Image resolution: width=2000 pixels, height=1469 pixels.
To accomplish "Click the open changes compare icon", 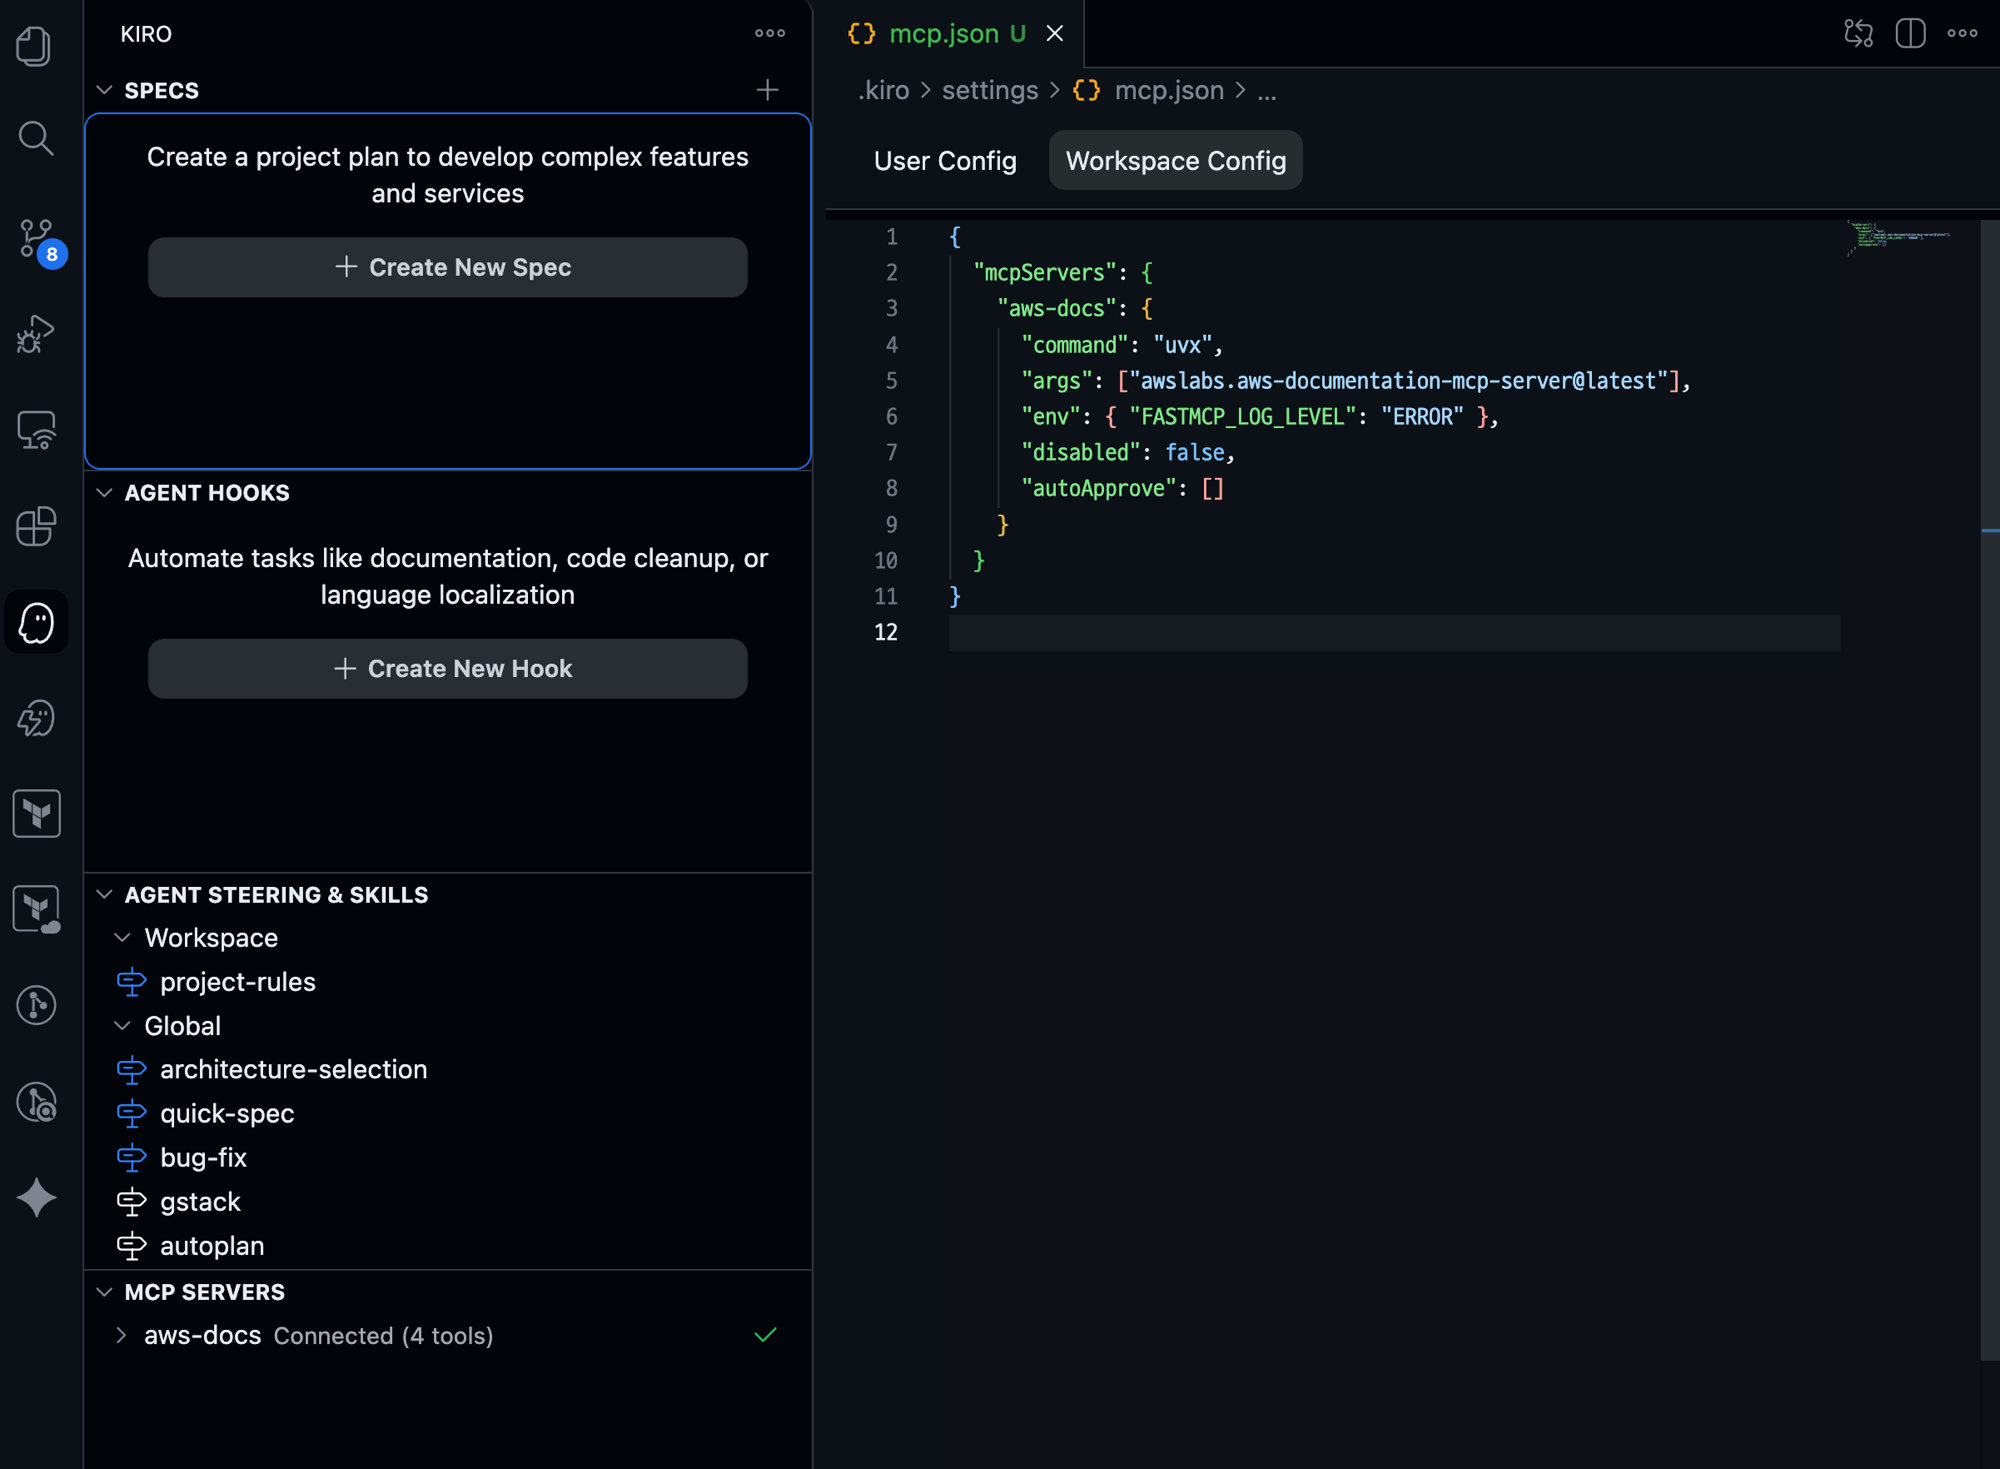I will [1858, 33].
